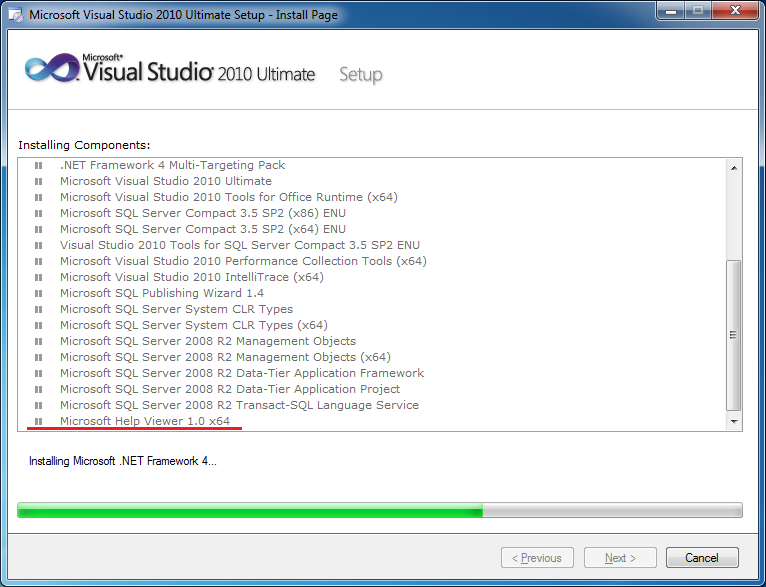This screenshot has height=587, width=766.
Task: Click pending icon beside Performance Collection Tools (x64)
Action: [39, 261]
